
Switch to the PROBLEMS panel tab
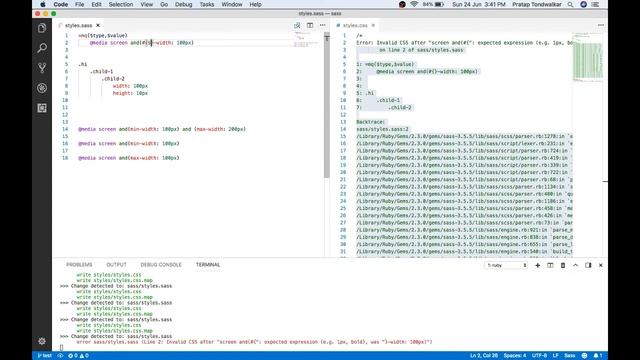[79, 265]
